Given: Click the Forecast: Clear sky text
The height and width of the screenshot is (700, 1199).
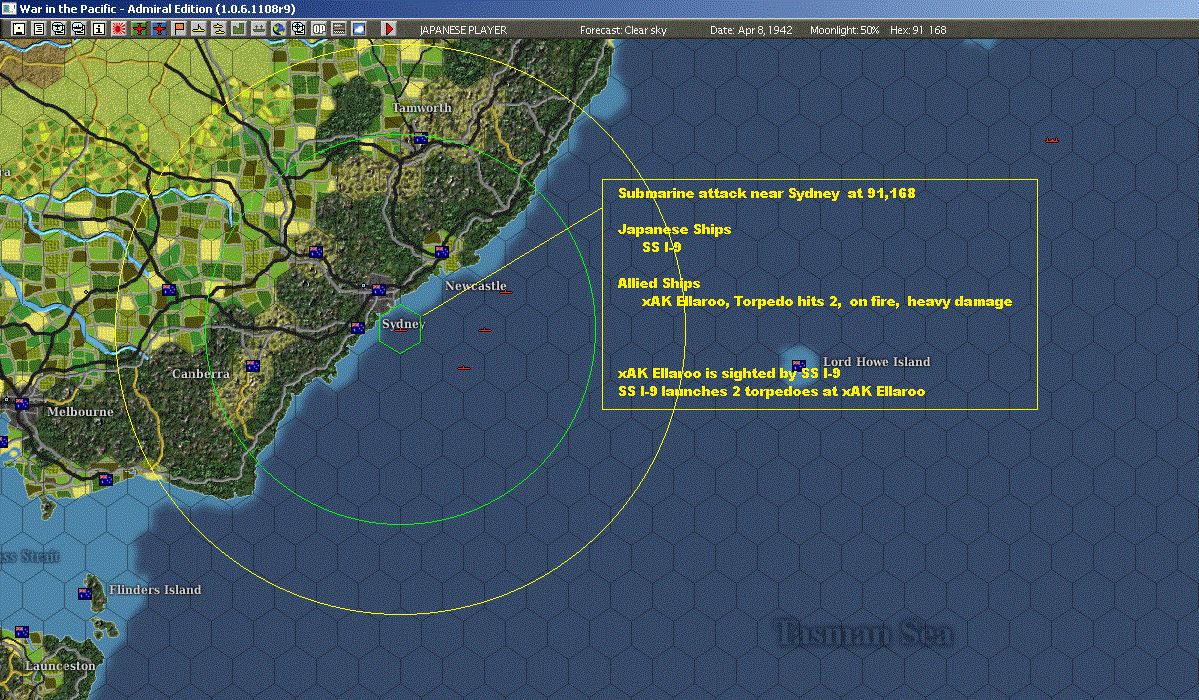Looking at the screenshot, I should pos(623,30).
